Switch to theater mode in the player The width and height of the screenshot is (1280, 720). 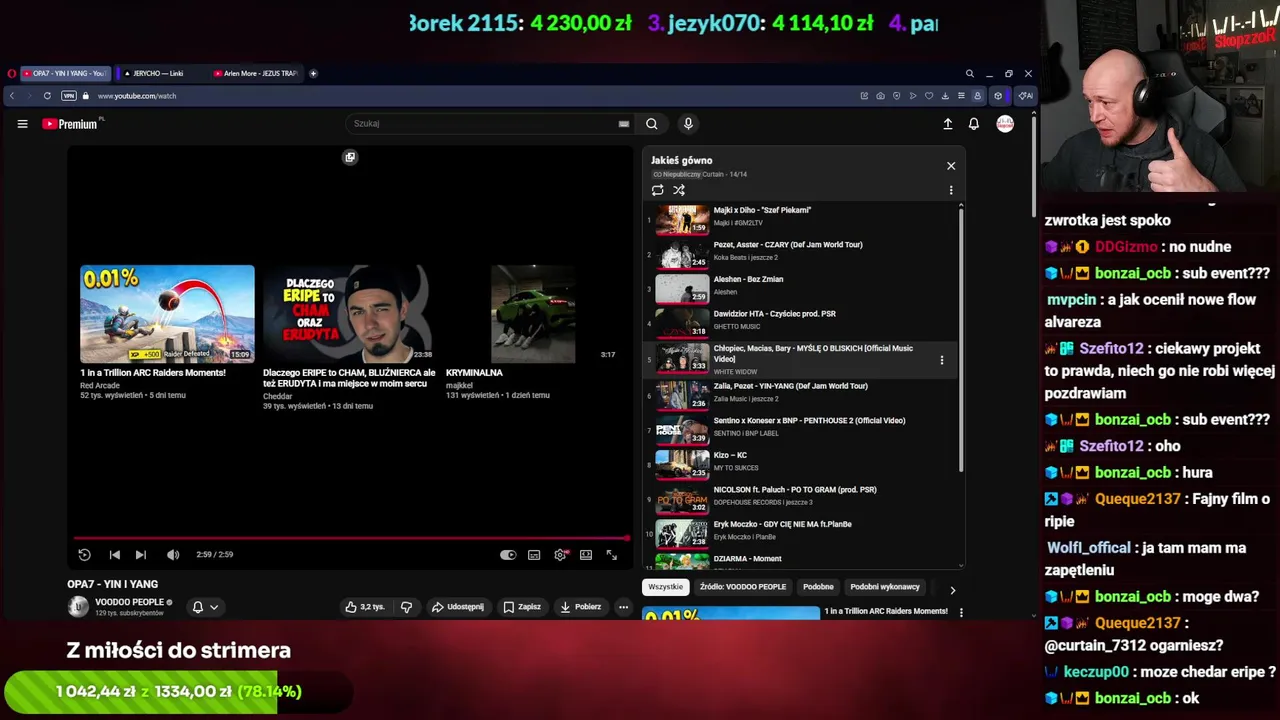586,555
